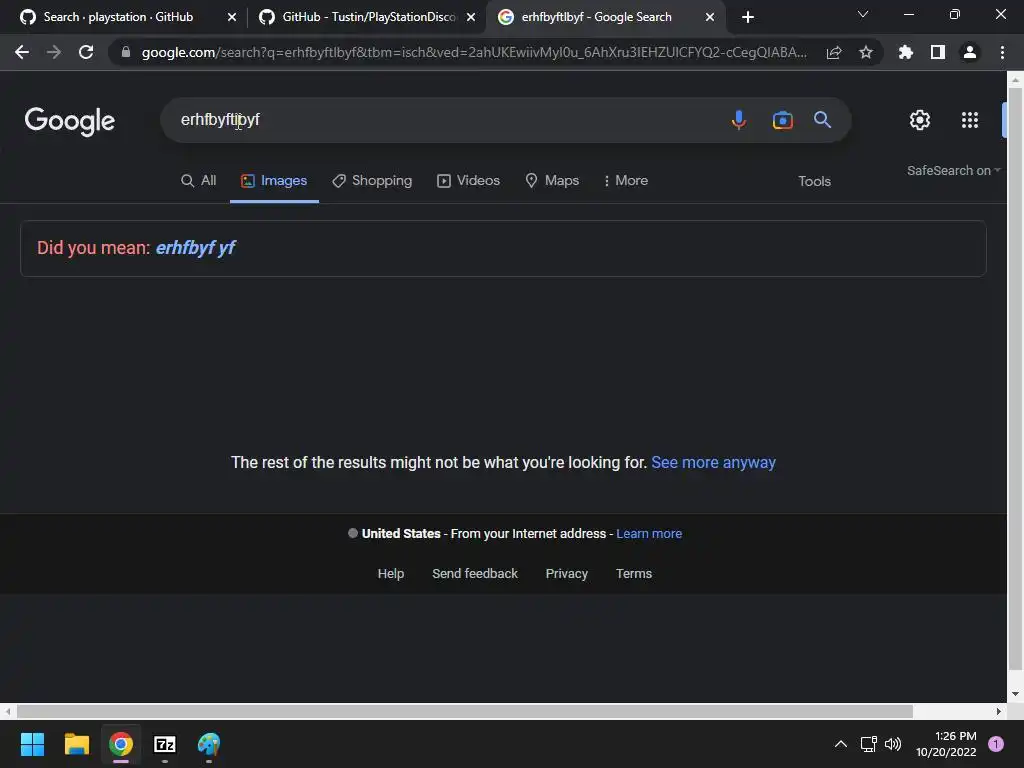Screen dimensions: 1024x768
Task: Select the Images results tab
Action: [x=274, y=181]
